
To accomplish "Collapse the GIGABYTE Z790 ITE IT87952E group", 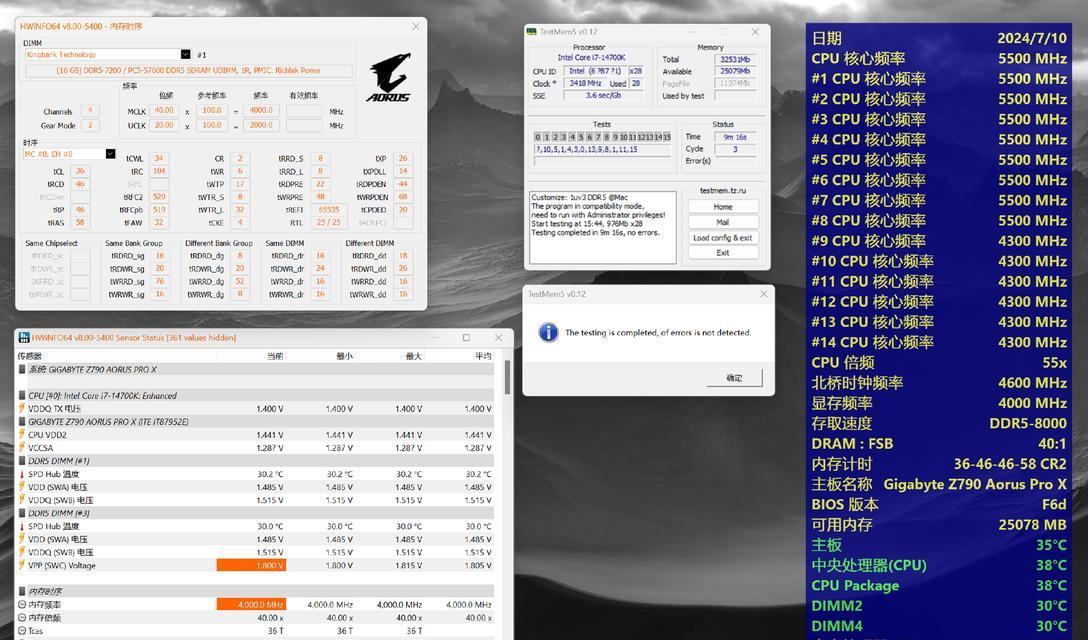I will (255, 421).
